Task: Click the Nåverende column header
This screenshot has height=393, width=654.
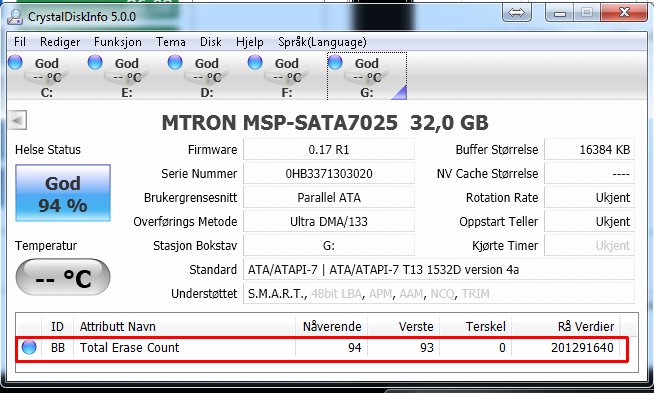Action: tap(332, 326)
